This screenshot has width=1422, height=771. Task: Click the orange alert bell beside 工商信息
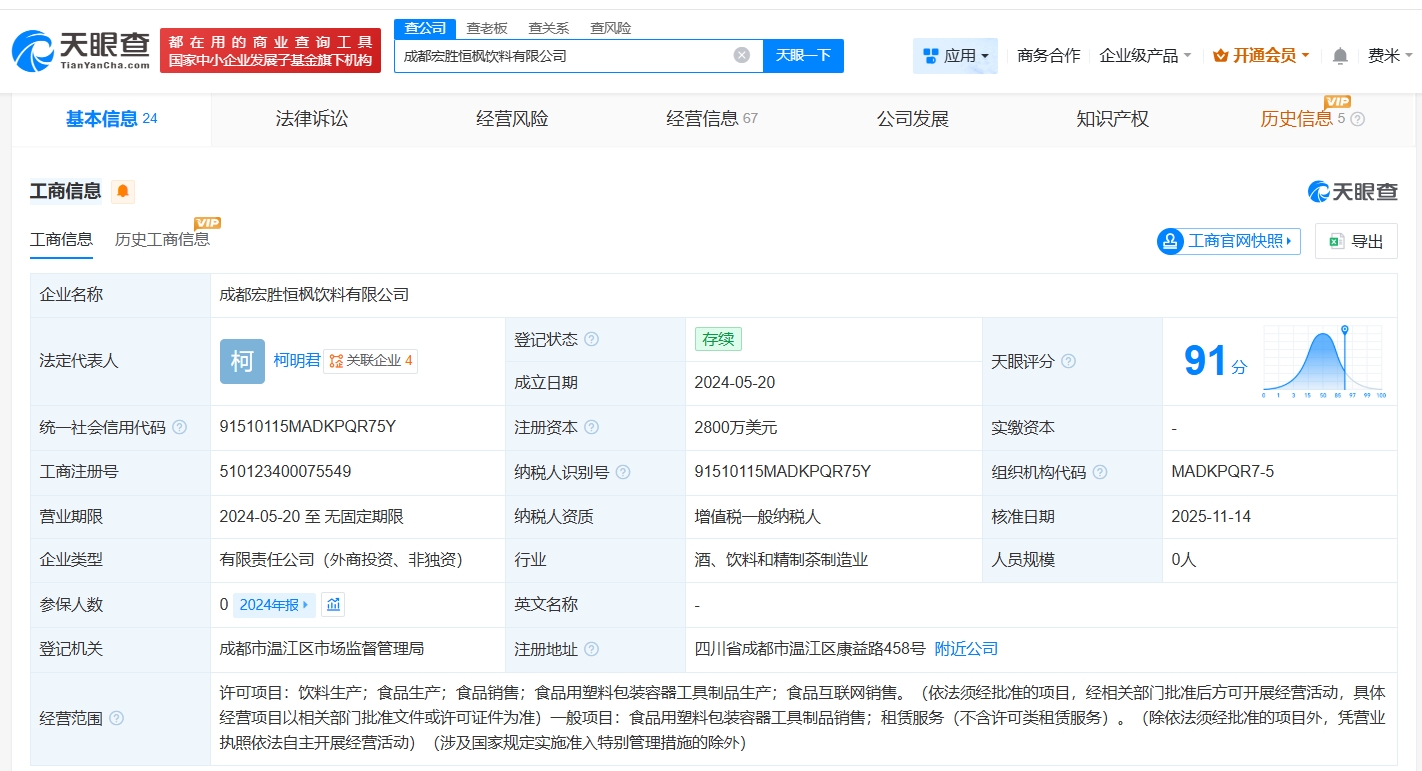tap(122, 191)
